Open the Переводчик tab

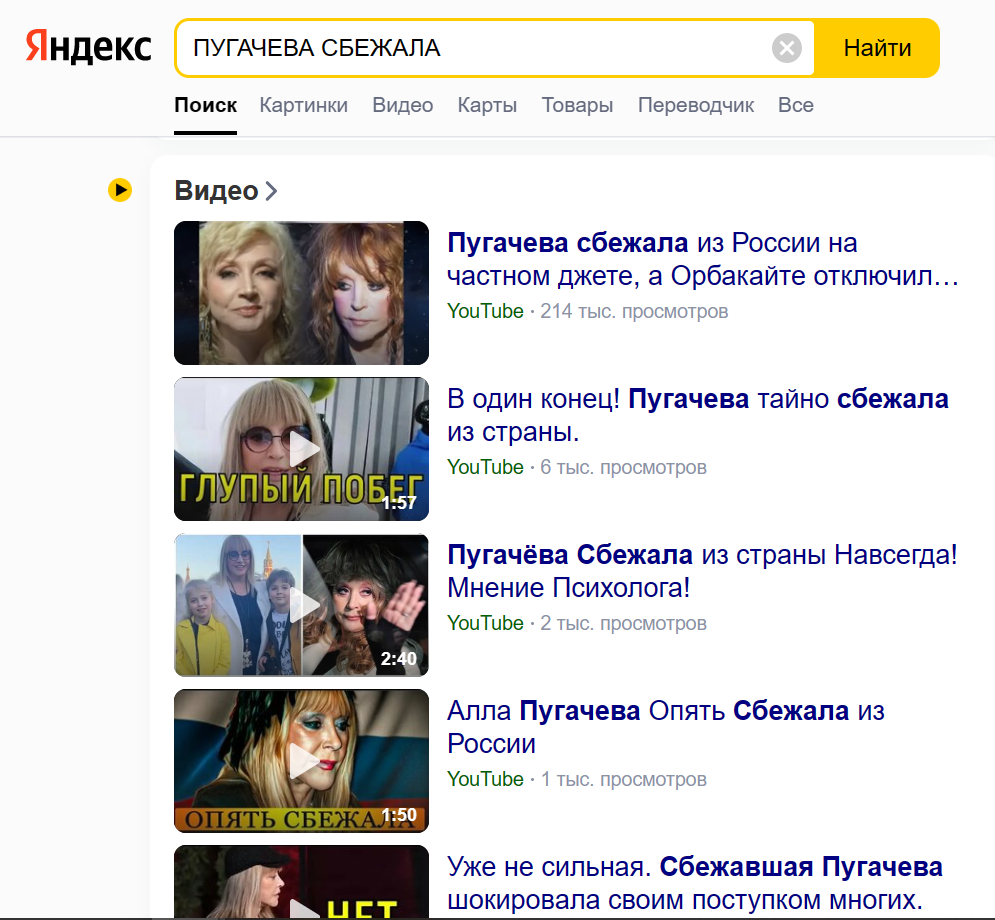coord(696,105)
